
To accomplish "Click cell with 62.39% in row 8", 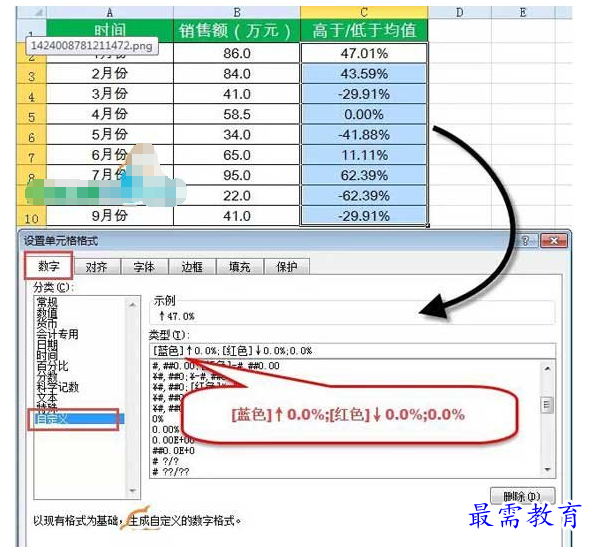I will click(364, 175).
